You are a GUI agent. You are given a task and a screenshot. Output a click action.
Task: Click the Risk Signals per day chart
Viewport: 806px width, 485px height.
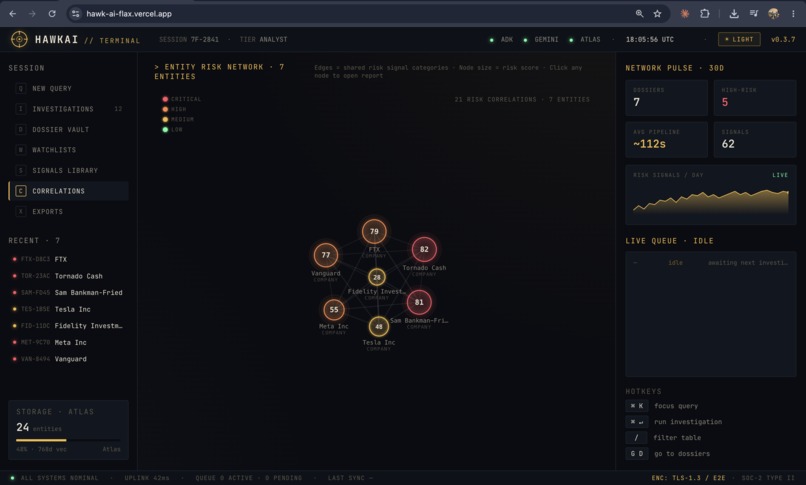tap(711, 195)
